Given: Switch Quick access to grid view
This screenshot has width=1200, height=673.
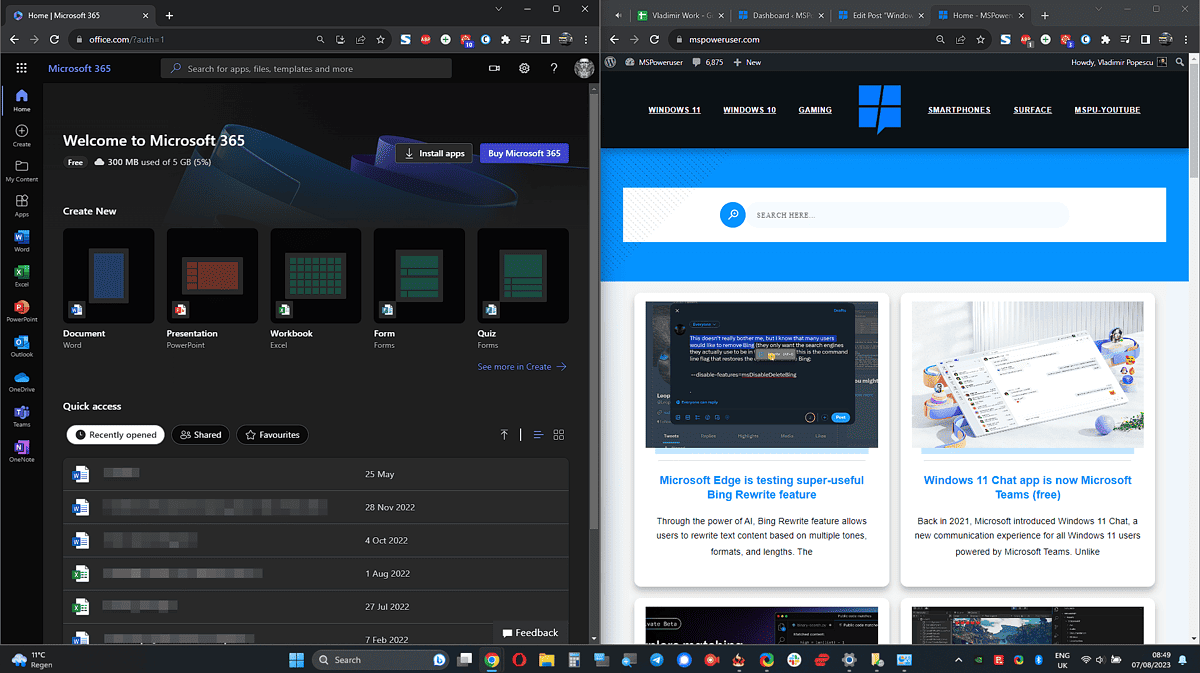Looking at the screenshot, I should [559, 435].
